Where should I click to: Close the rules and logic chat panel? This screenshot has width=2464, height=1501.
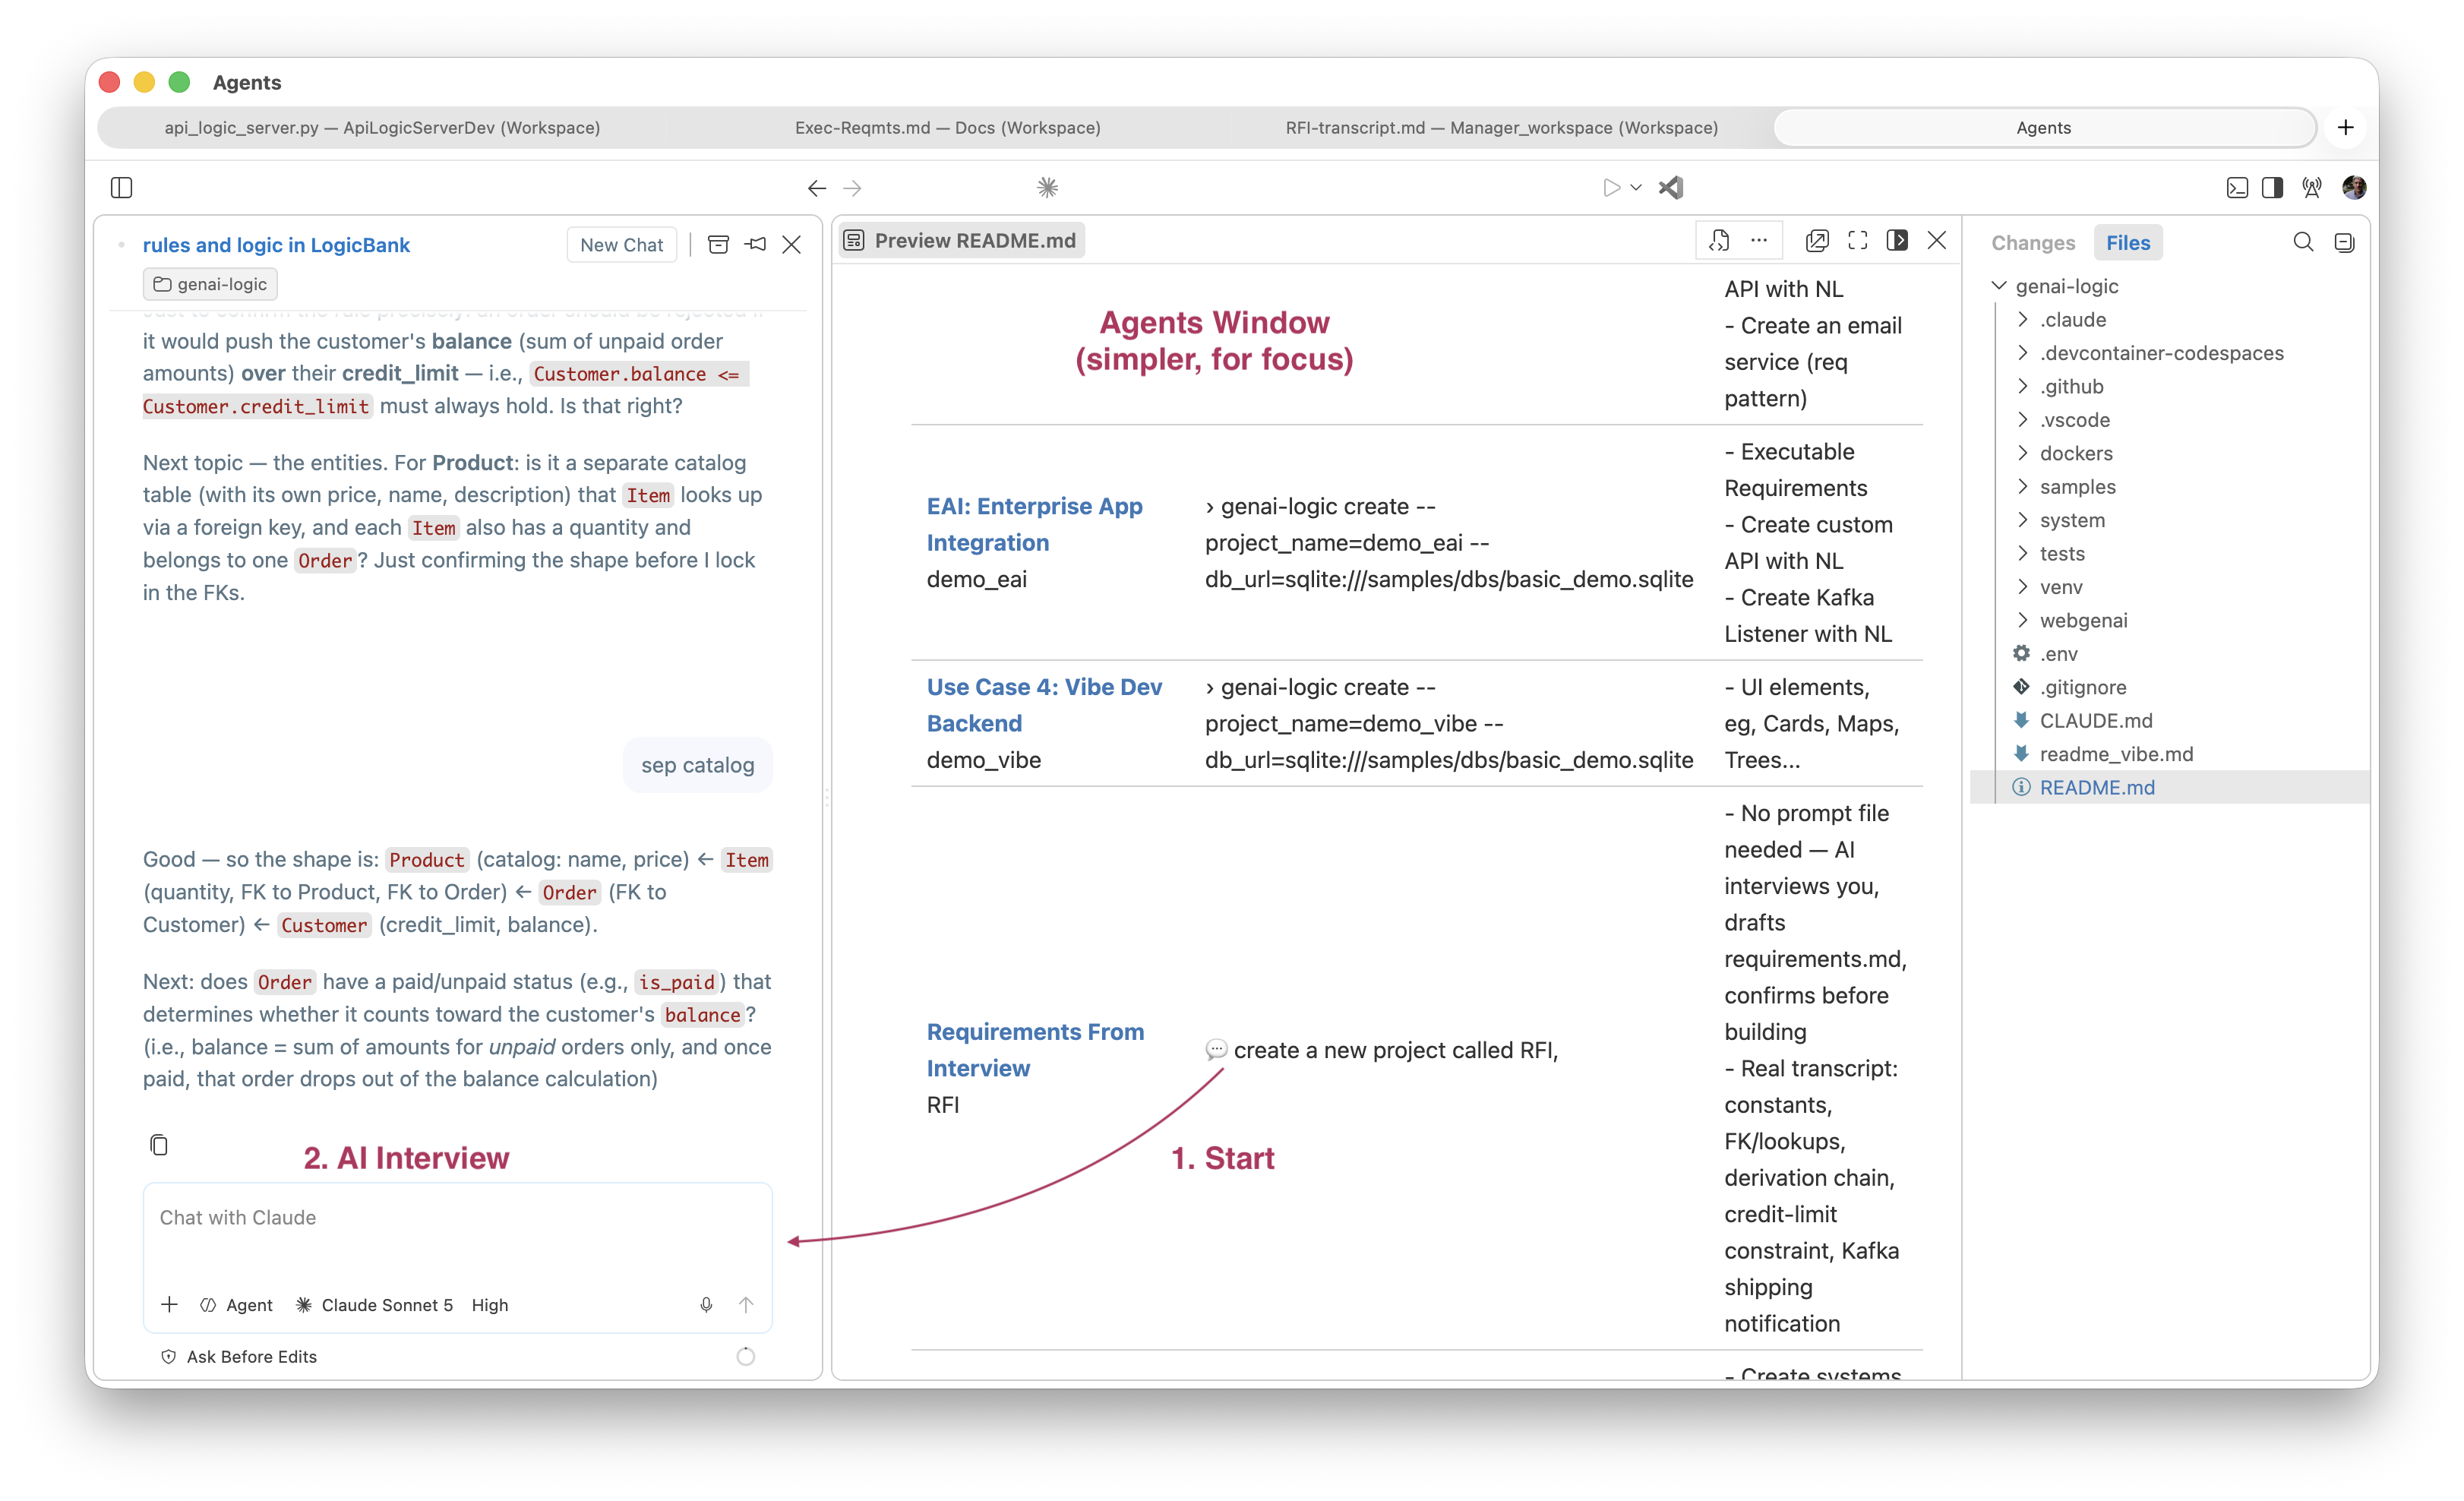click(x=791, y=245)
